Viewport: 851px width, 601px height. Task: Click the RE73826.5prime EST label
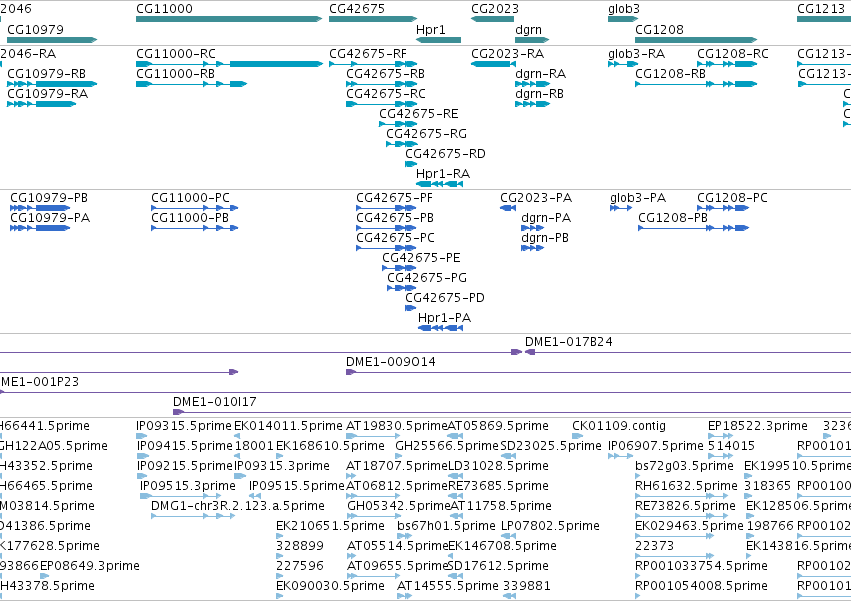[x=685, y=506]
